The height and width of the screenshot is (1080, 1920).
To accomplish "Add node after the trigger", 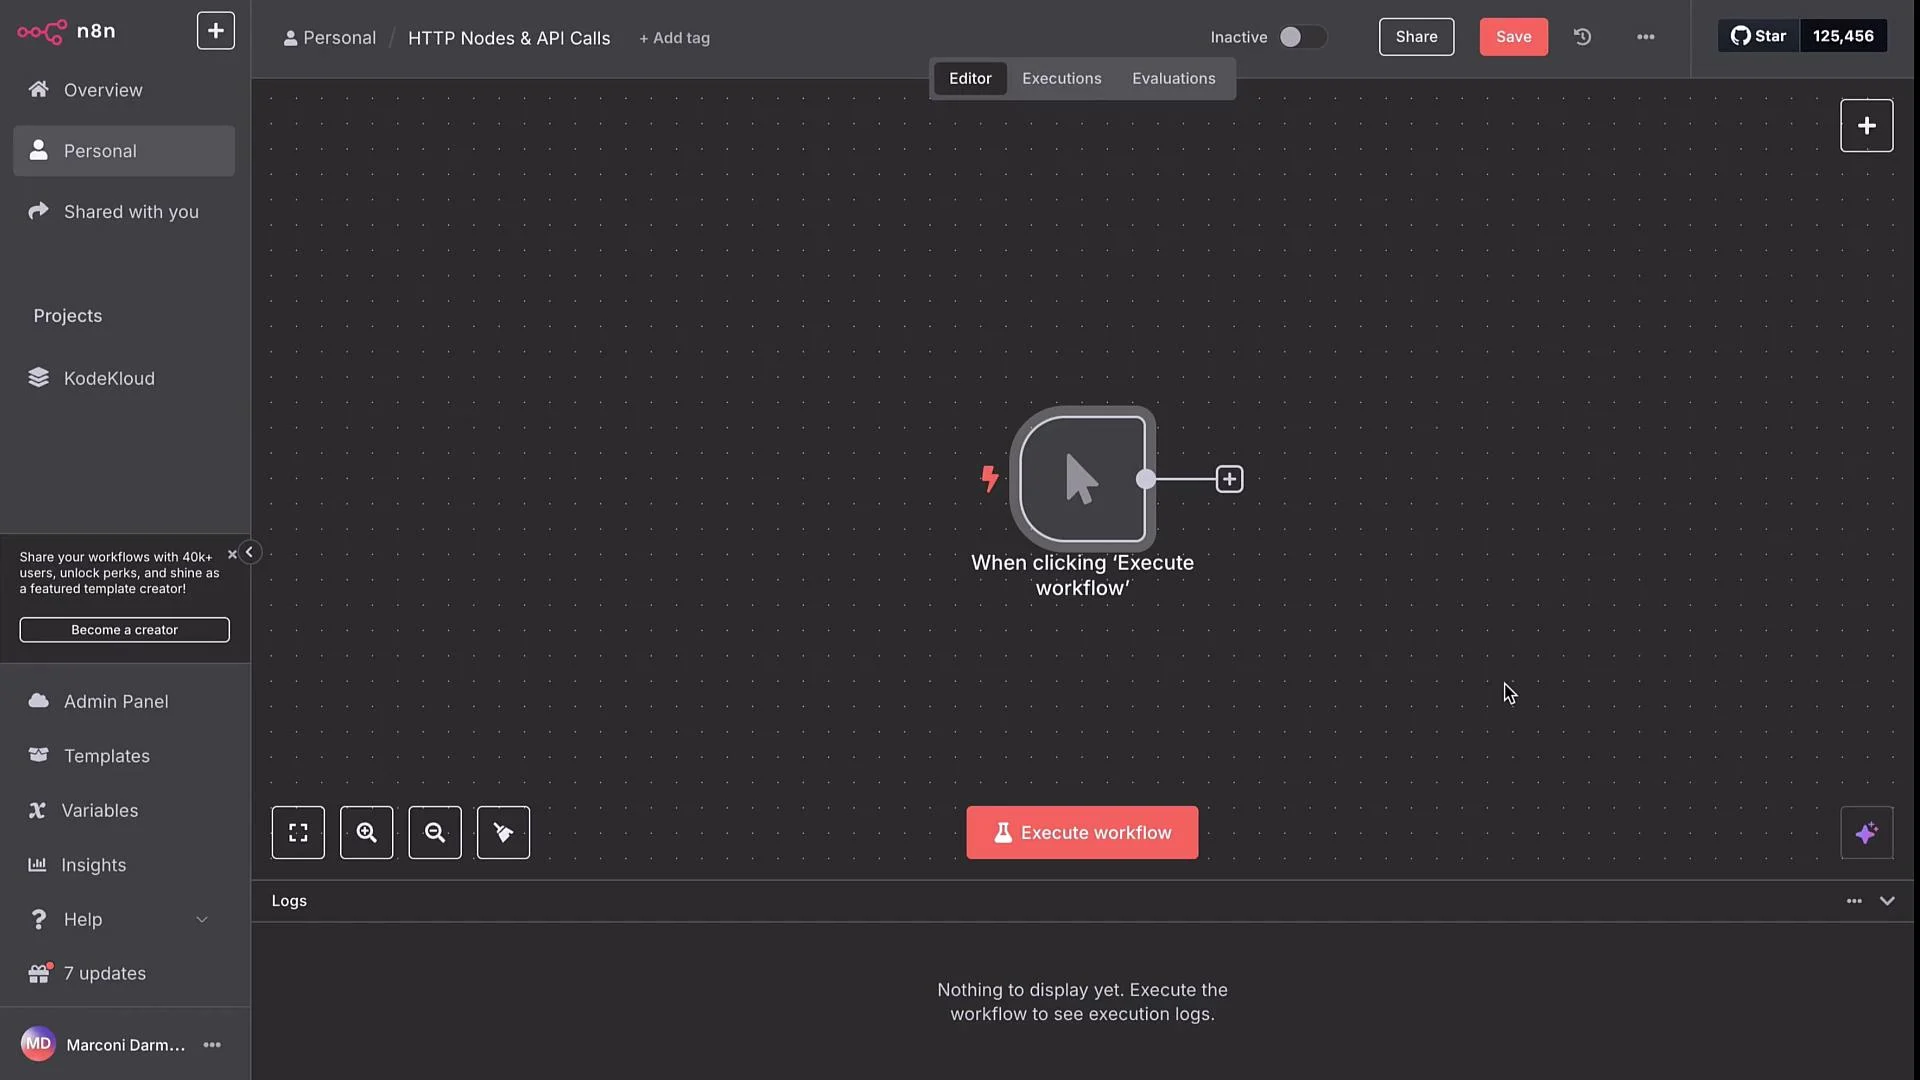I will pyautogui.click(x=1229, y=479).
